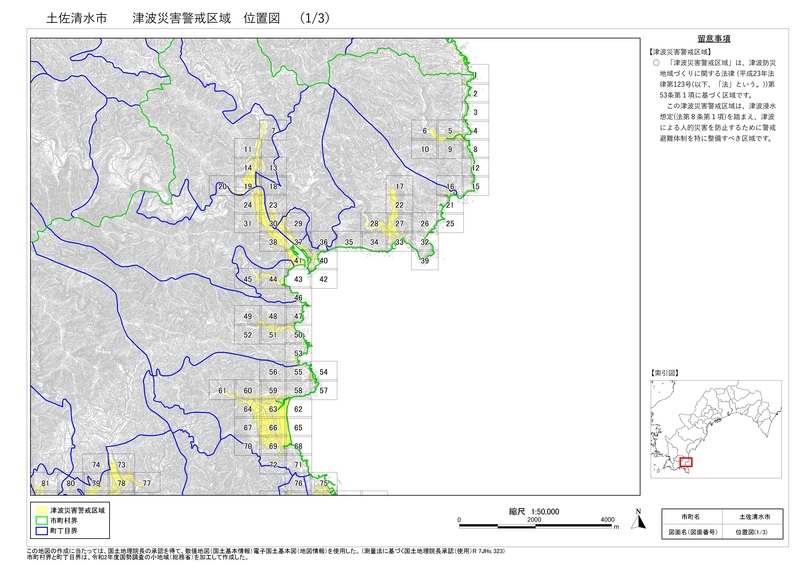Screen dimensions: 800x566
Task: Click grid cell 17 on the map
Action: tap(399, 187)
